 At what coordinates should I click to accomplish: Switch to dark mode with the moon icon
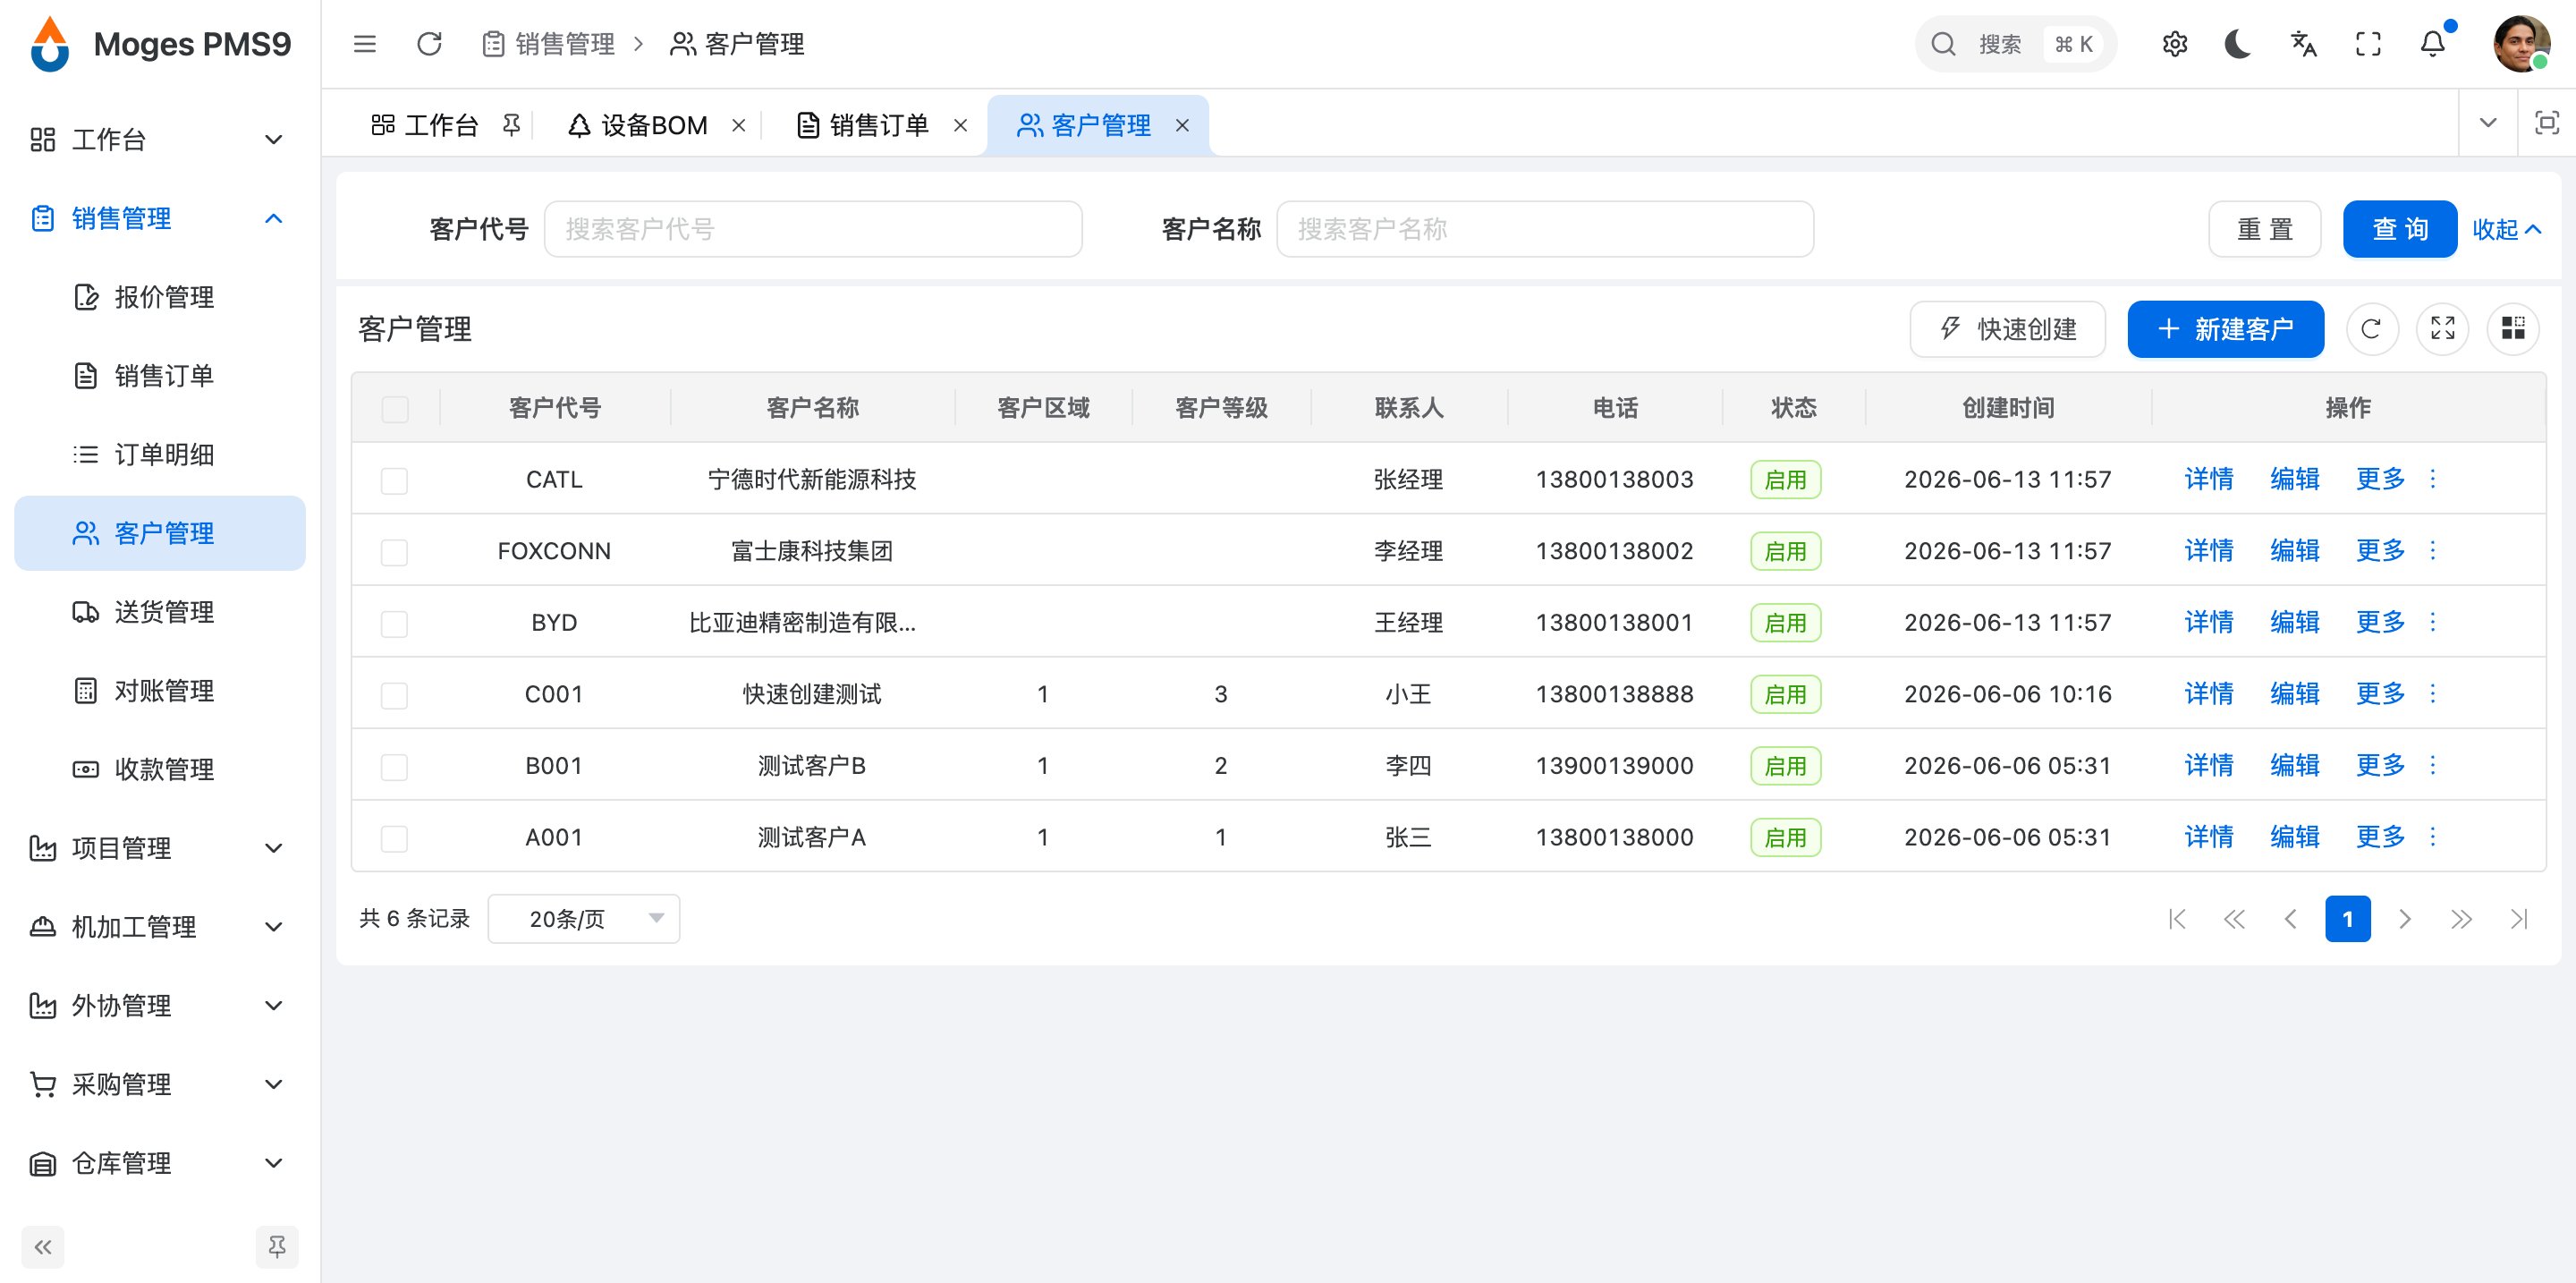(2238, 44)
